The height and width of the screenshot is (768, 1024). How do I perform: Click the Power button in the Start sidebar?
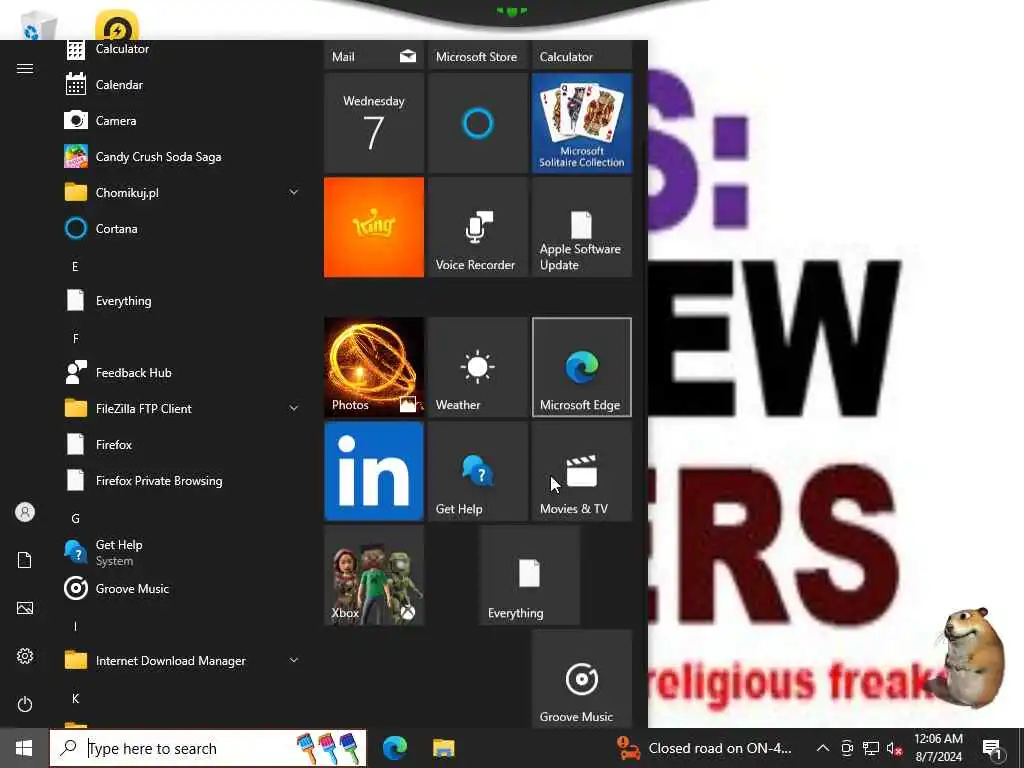(25, 704)
